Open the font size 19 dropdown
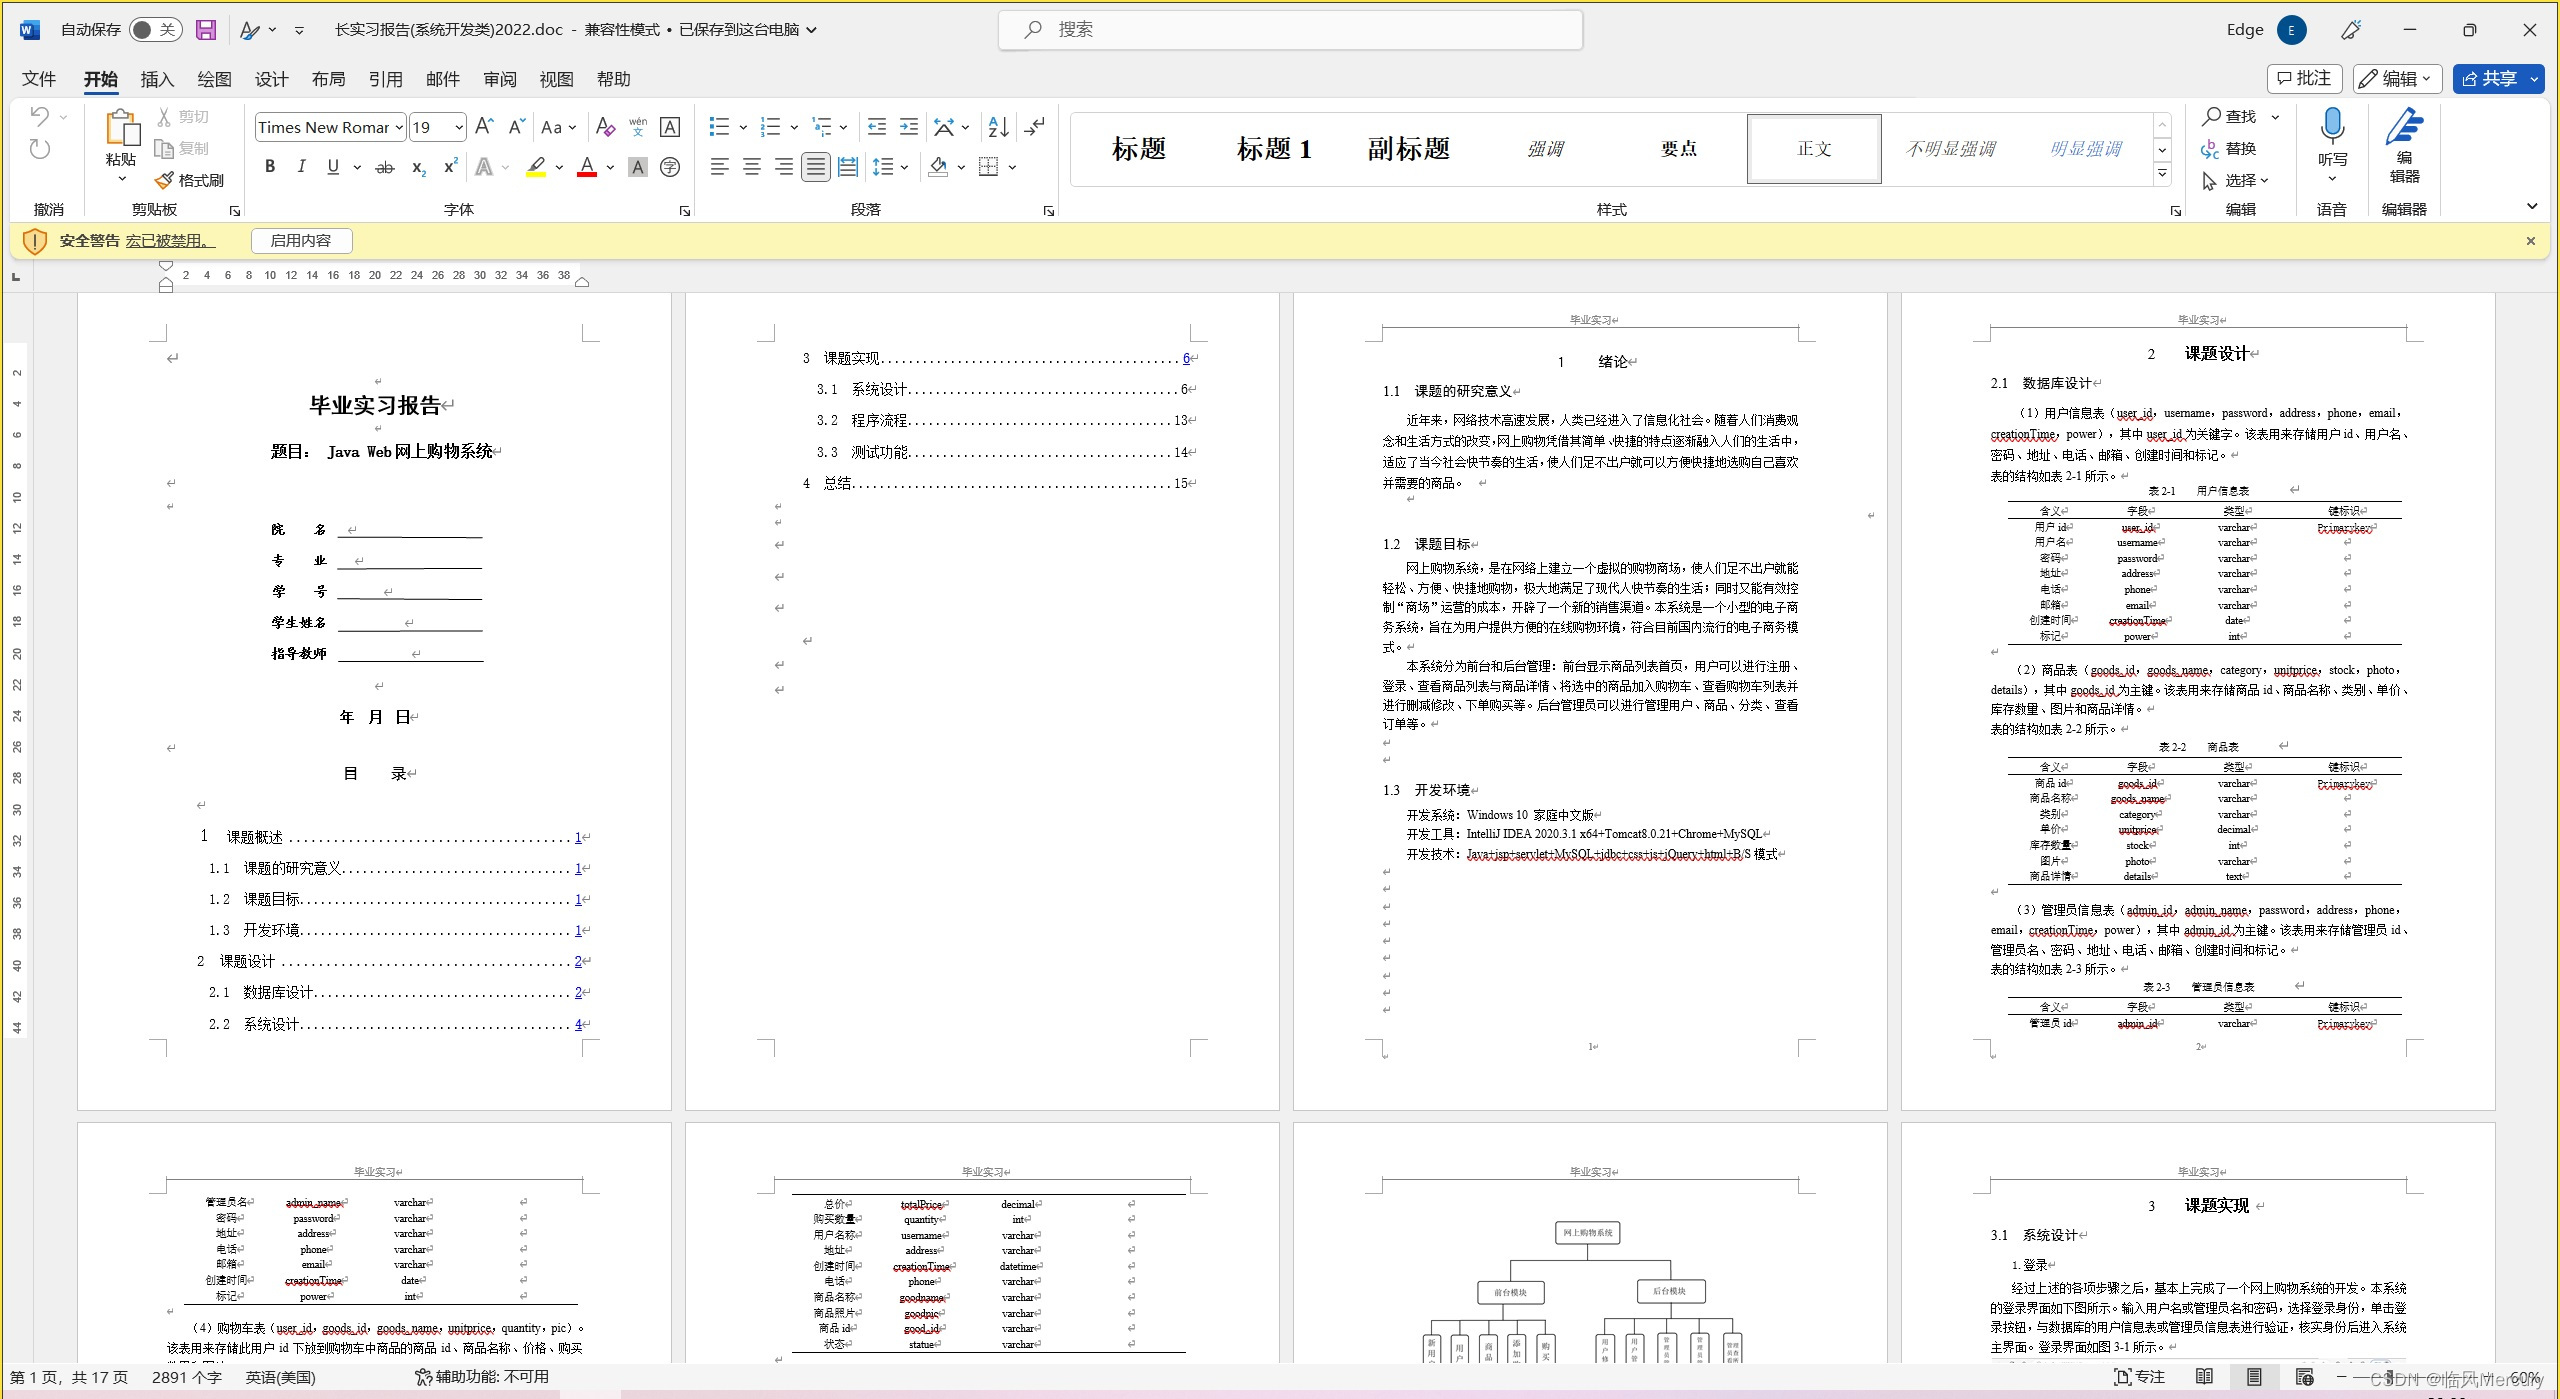 (459, 127)
